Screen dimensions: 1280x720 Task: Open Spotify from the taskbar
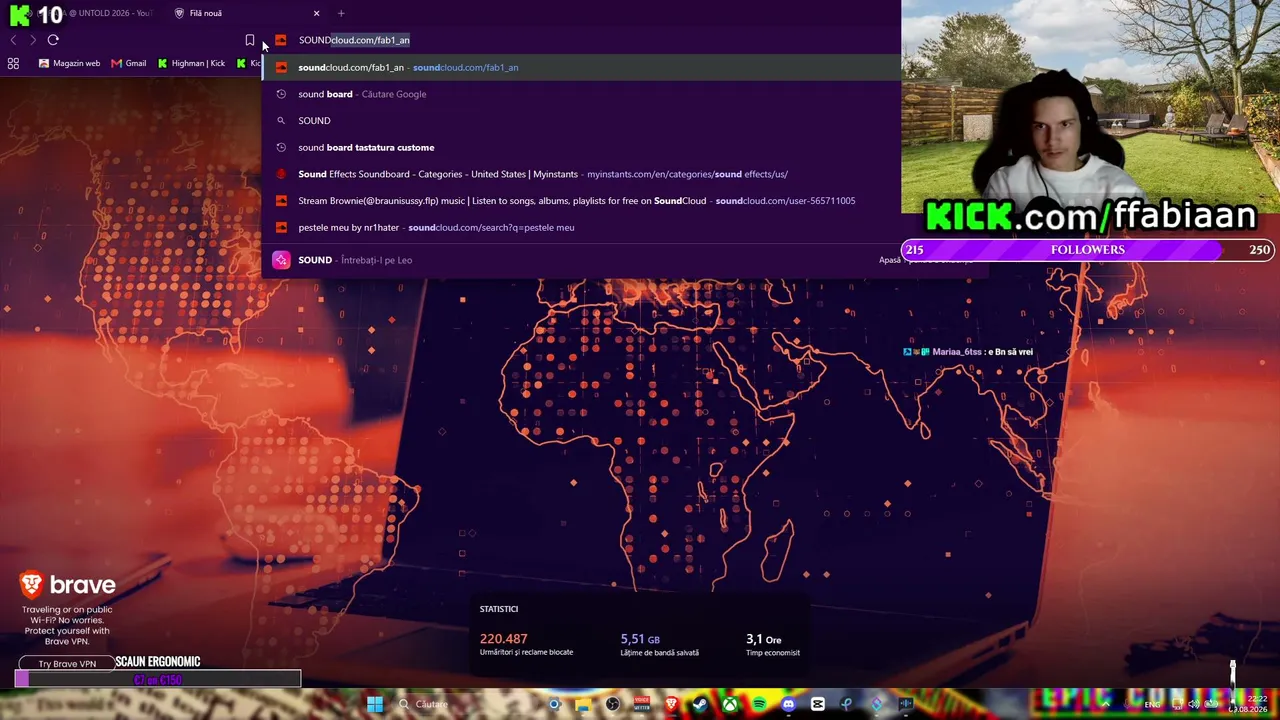(x=759, y=704)
